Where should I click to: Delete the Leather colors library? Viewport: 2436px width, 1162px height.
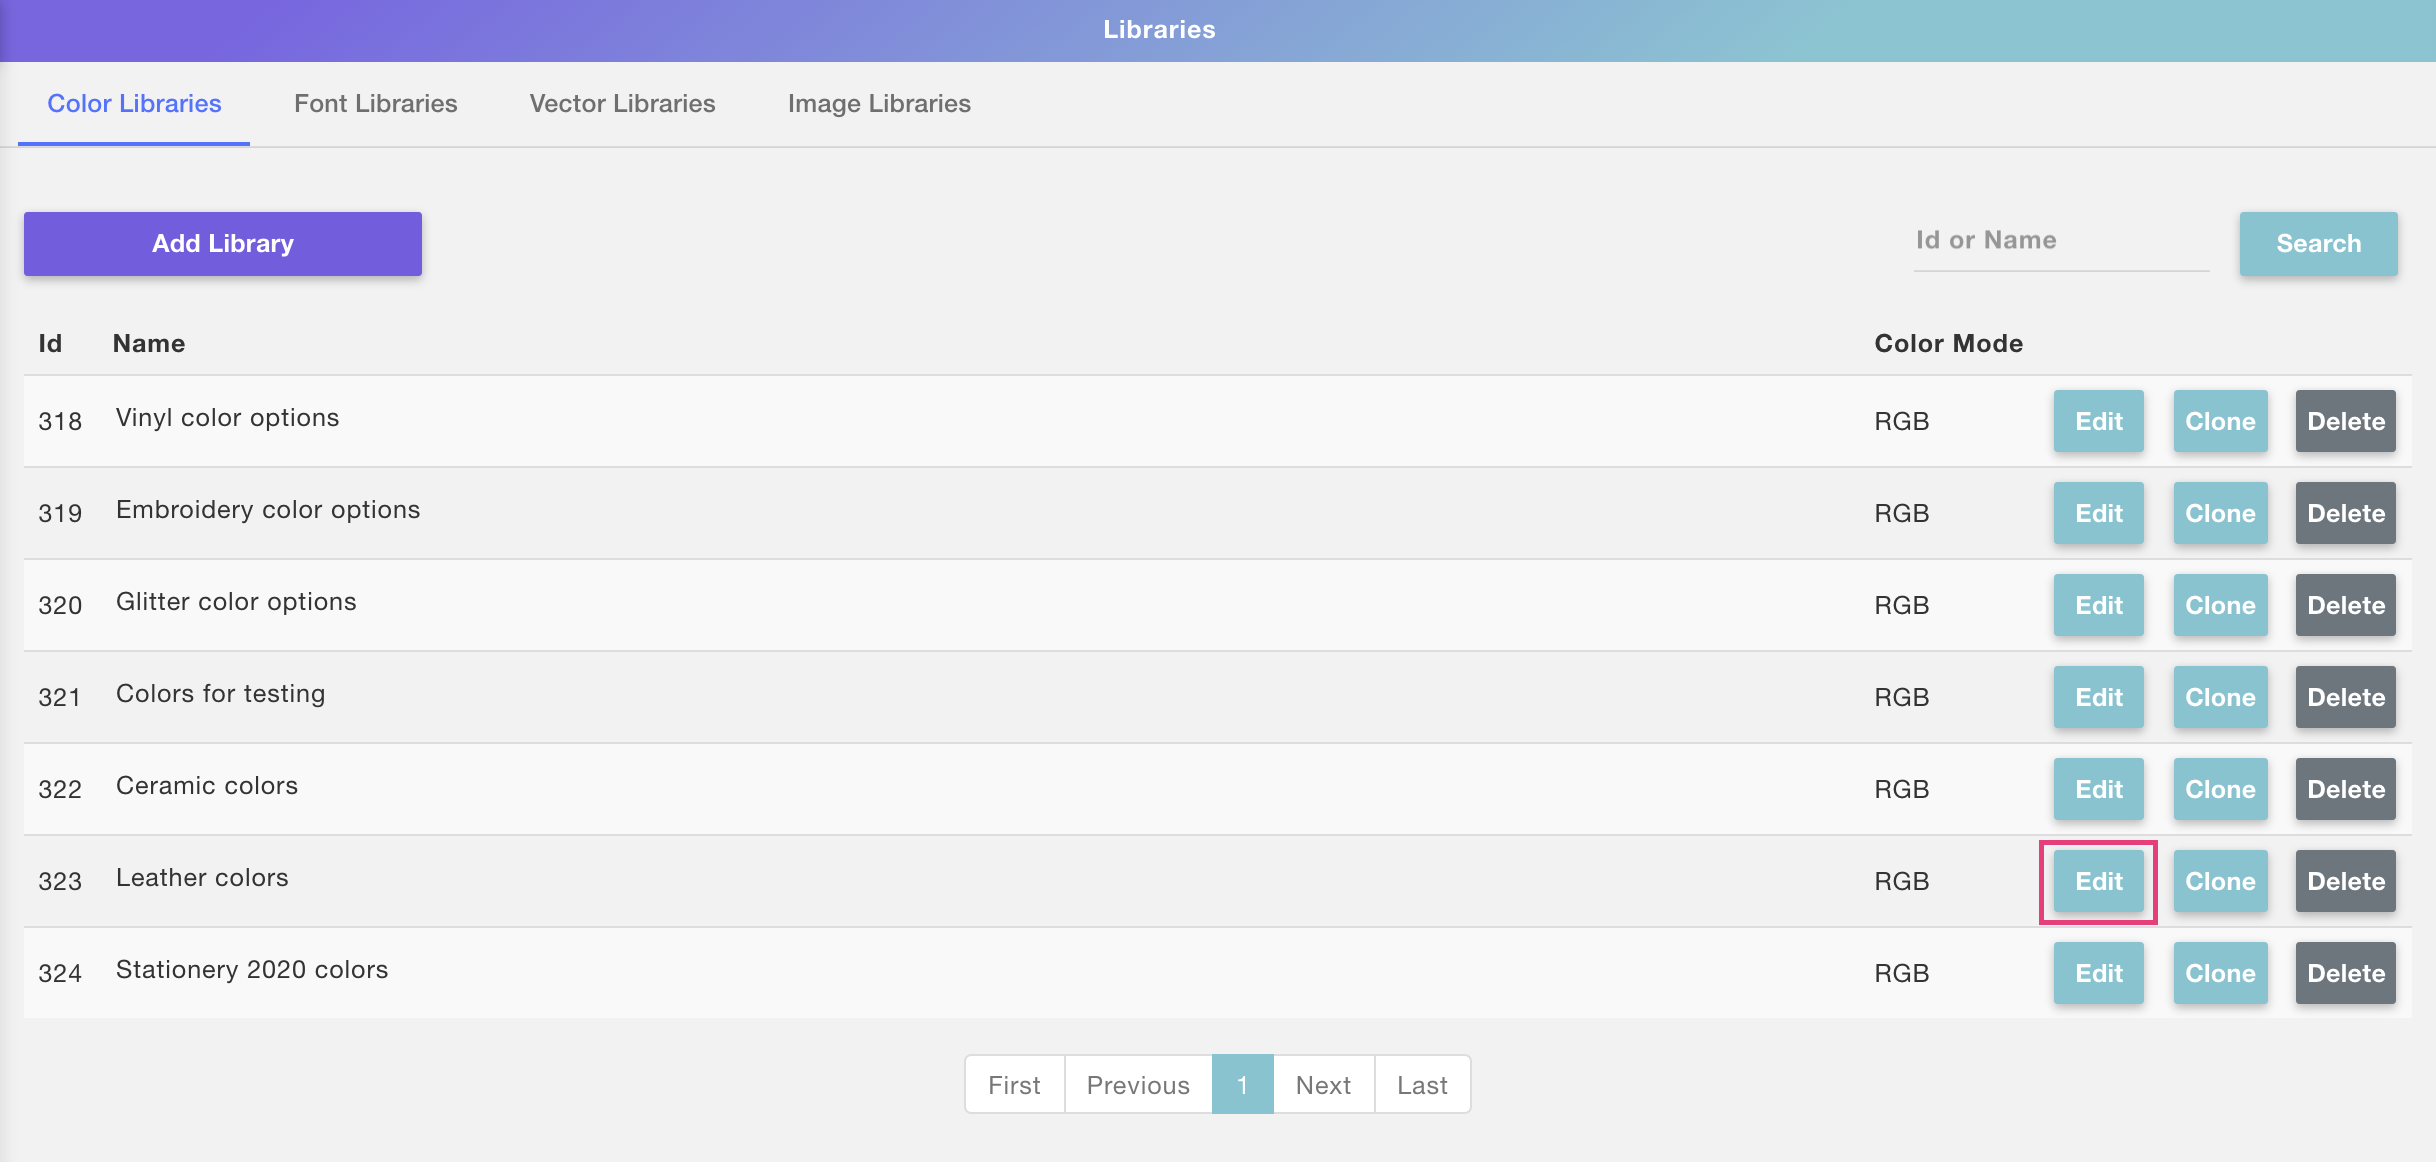[2345, 882]
